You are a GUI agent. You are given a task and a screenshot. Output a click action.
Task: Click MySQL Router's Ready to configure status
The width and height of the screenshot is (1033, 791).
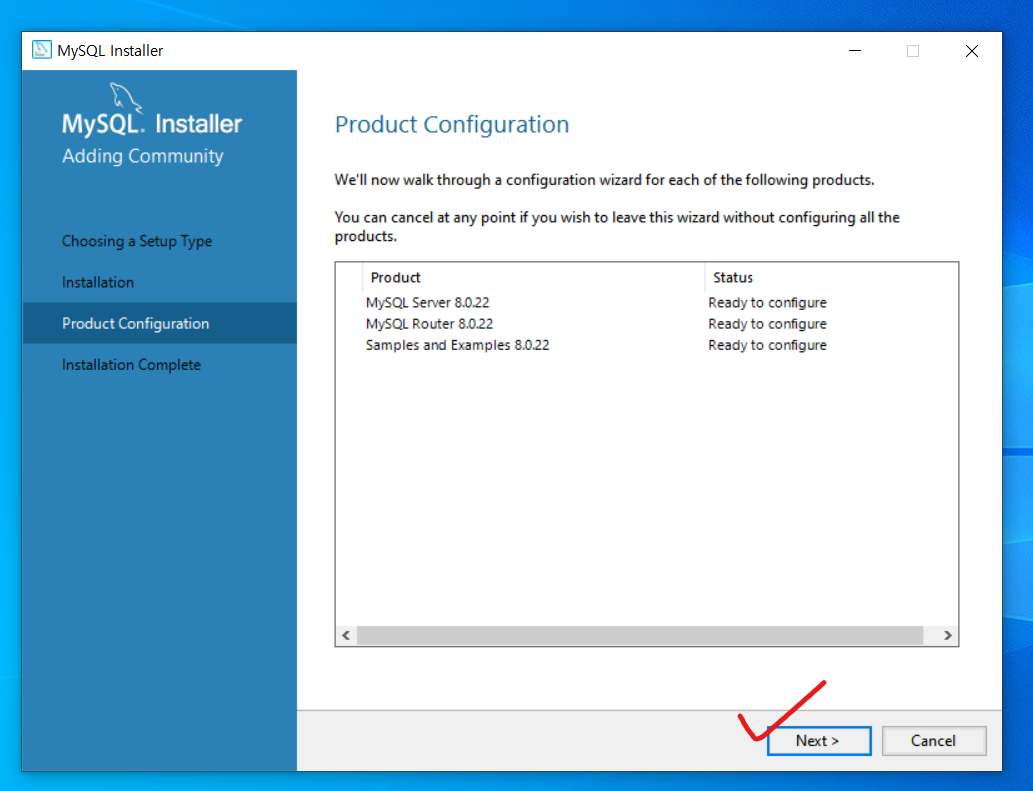(x=768, y=323)
